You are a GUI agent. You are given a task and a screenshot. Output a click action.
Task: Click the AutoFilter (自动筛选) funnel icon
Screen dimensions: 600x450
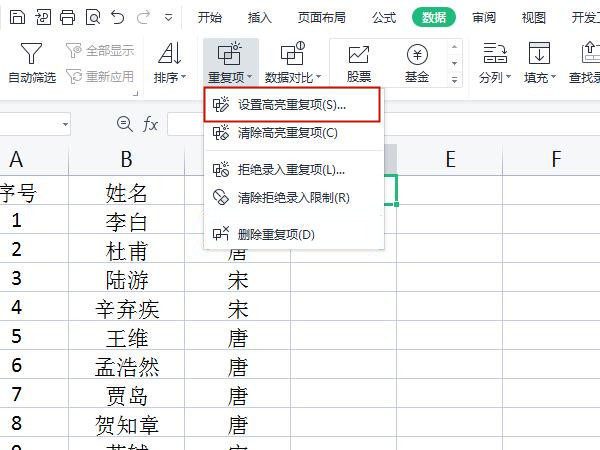(x=32, y=54)
